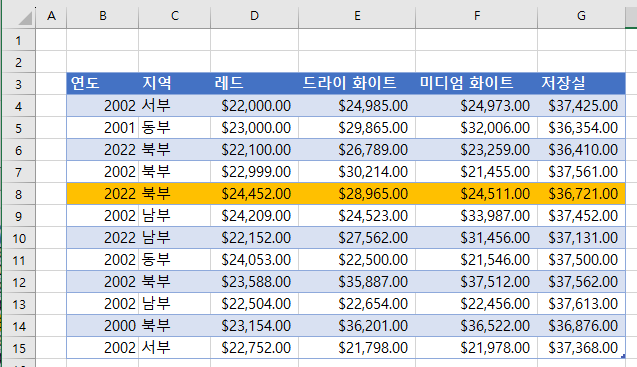Select row 2 header
The height and width of the screenshot is (367, 637).
(19, 62)
